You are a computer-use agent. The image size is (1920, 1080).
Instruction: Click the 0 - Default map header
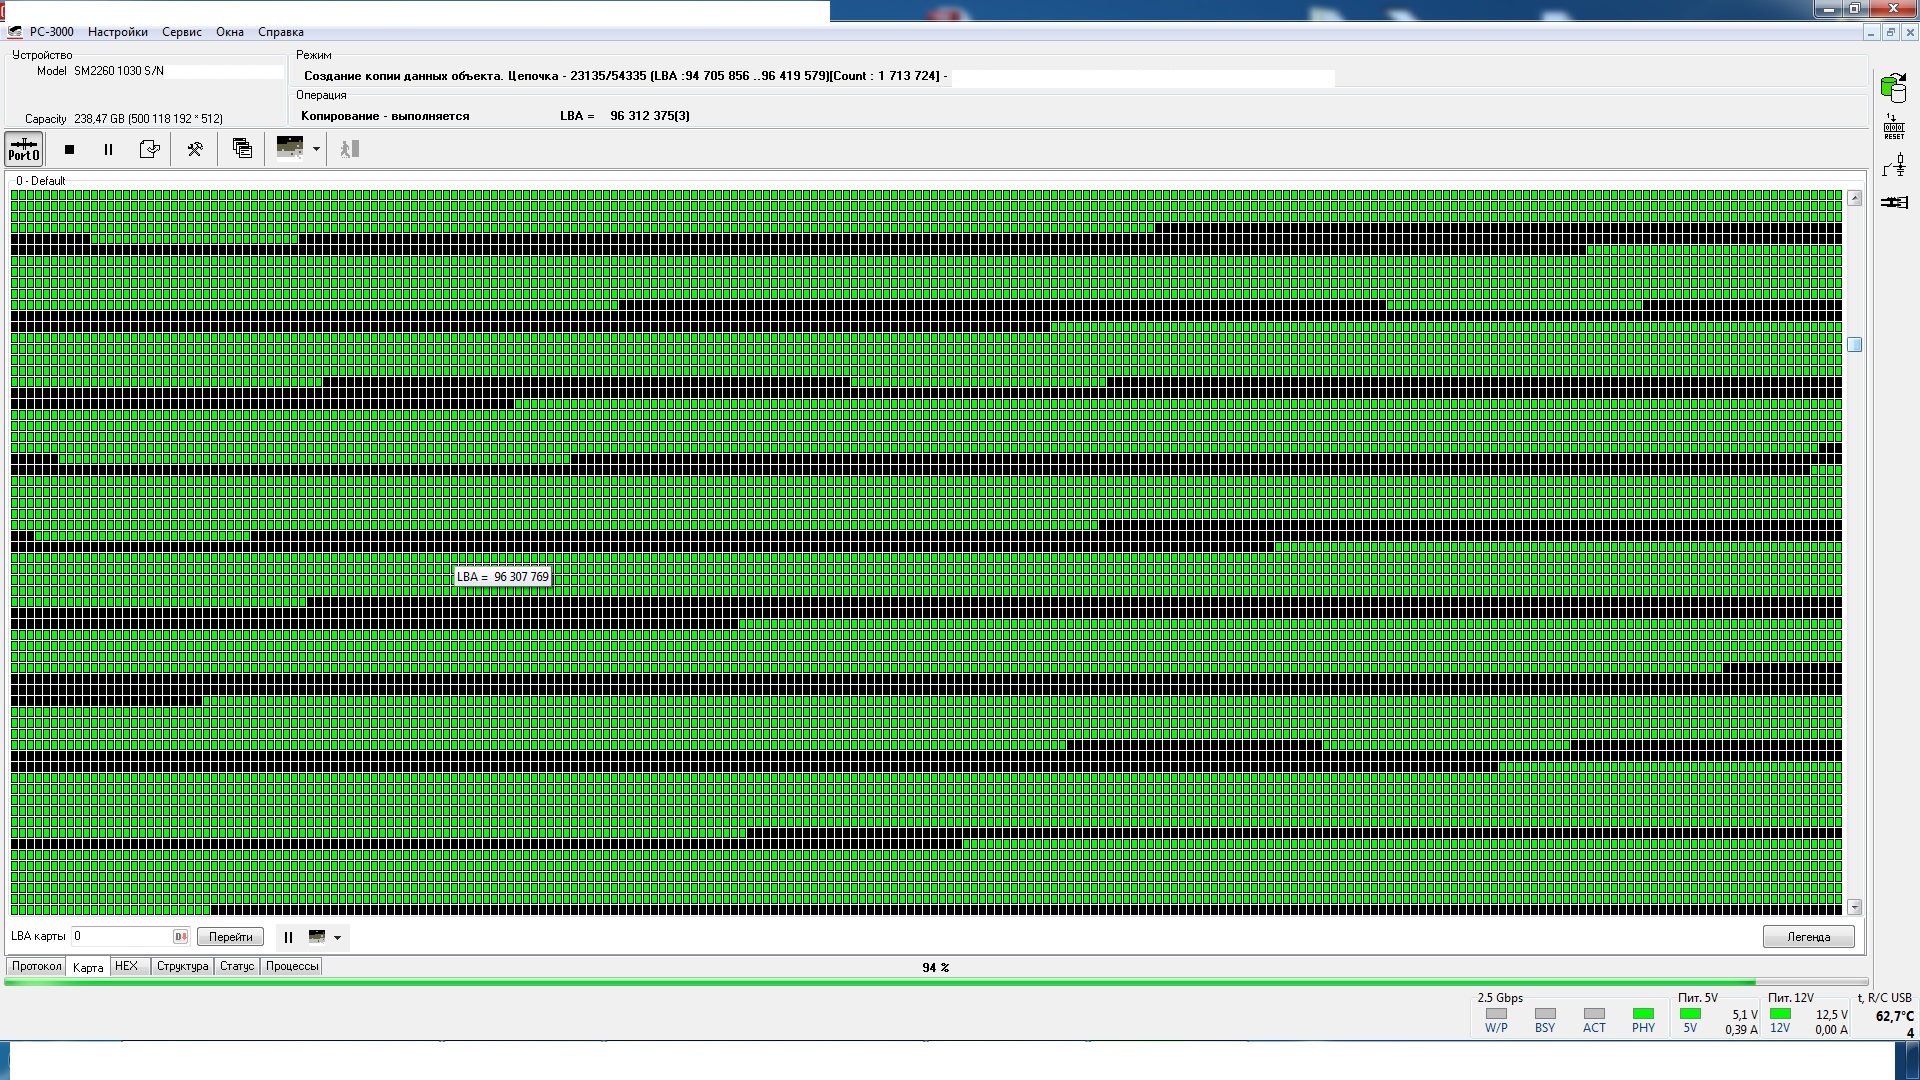click(x=41, y=181)
